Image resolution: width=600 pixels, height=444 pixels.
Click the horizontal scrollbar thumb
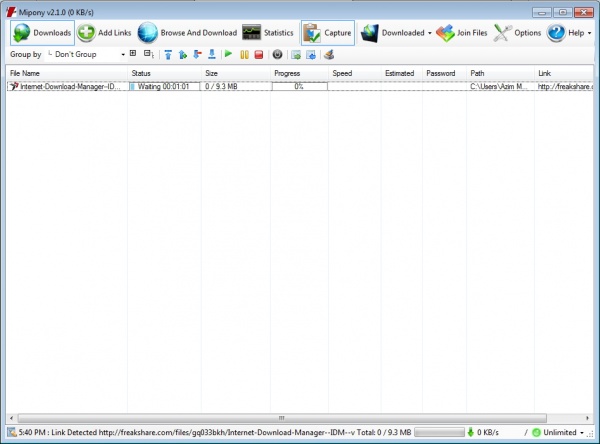click(282, 418)
